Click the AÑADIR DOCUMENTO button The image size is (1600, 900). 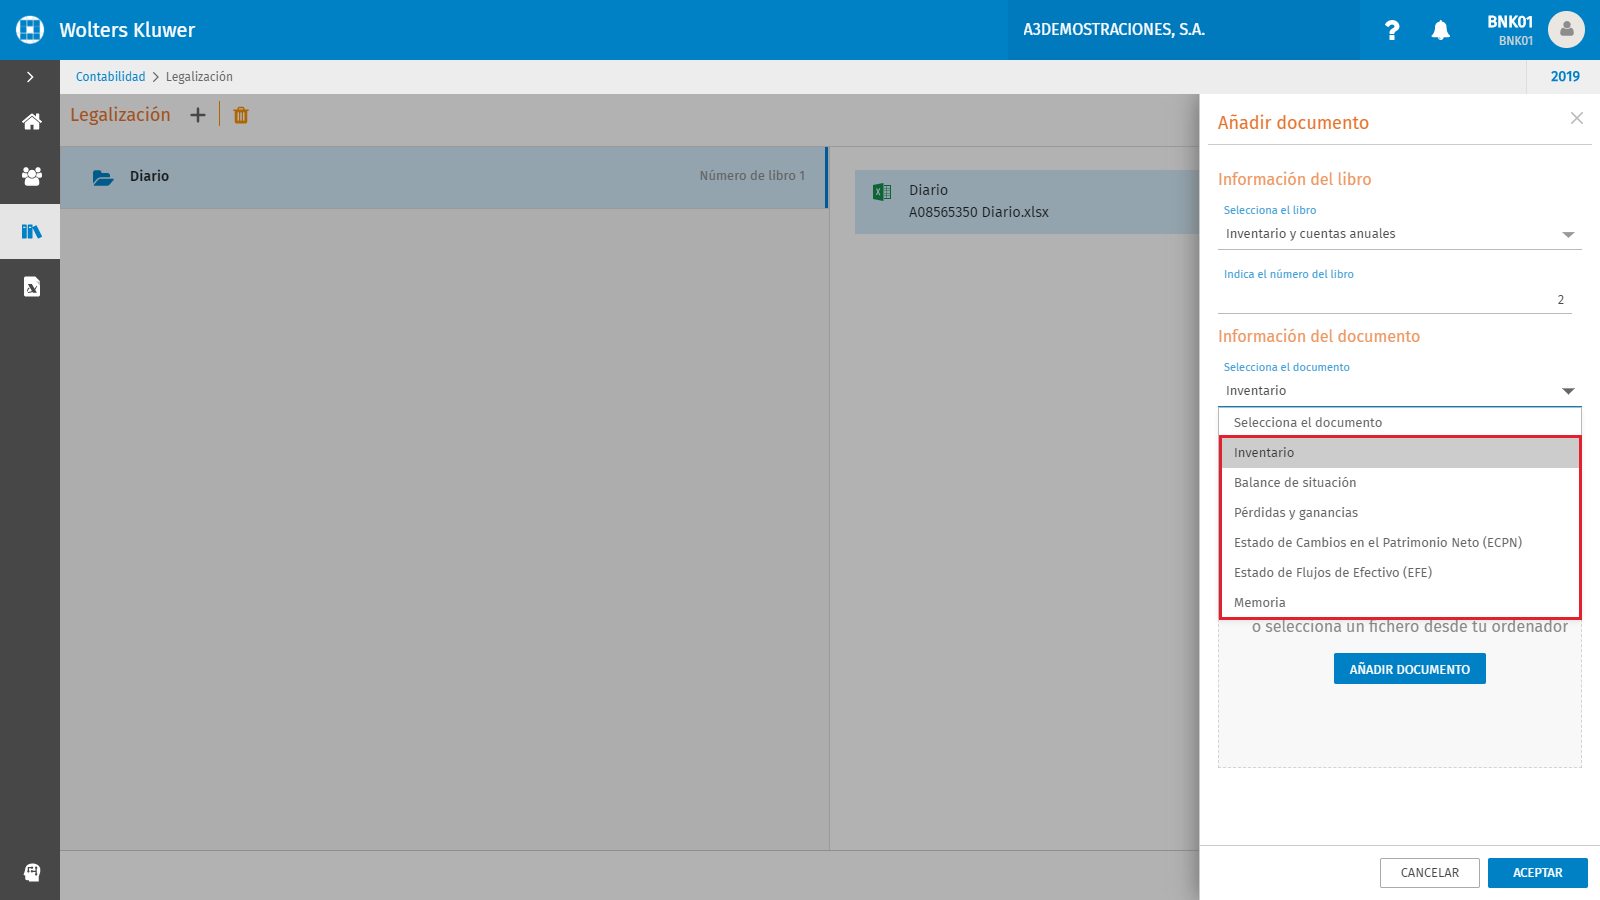[1410, 669]
